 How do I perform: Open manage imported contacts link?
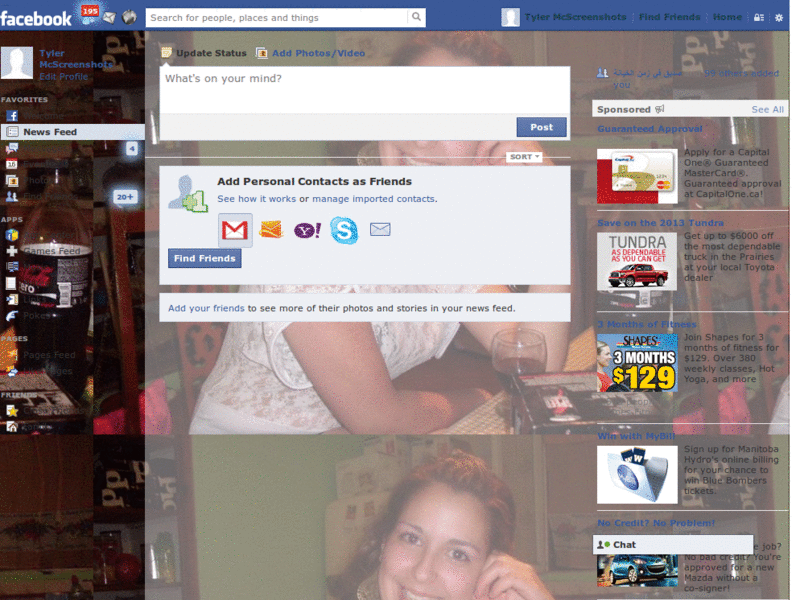click(x=373, y=199)
